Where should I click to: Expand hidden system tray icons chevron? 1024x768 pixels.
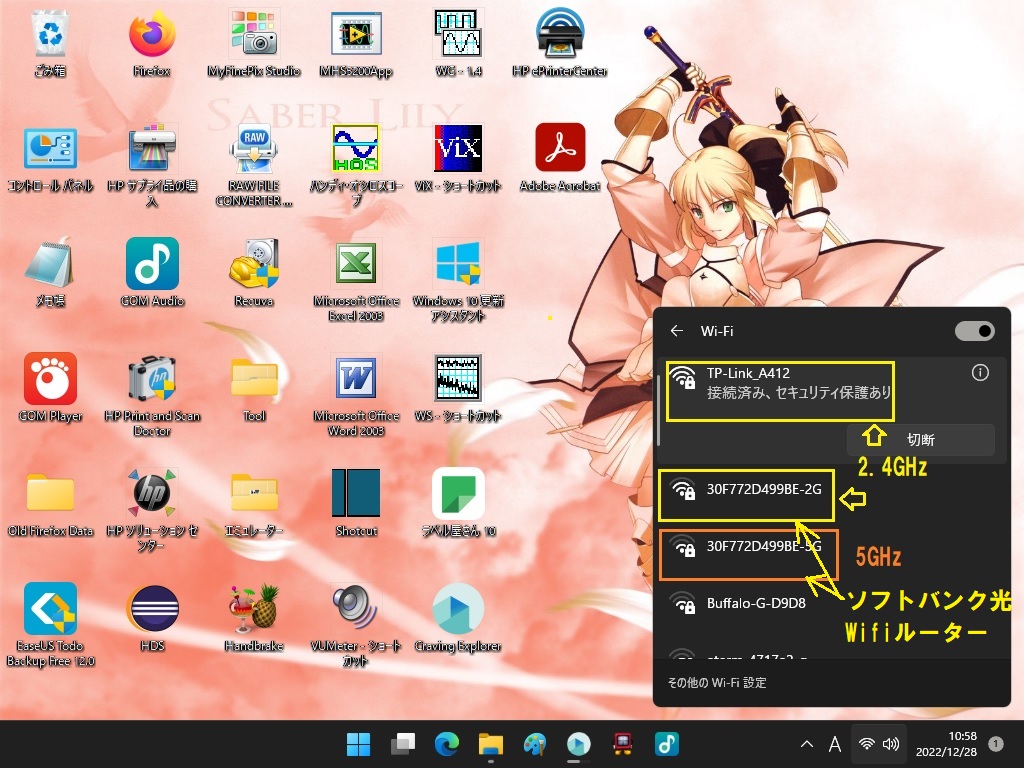[x=807, y=744]
